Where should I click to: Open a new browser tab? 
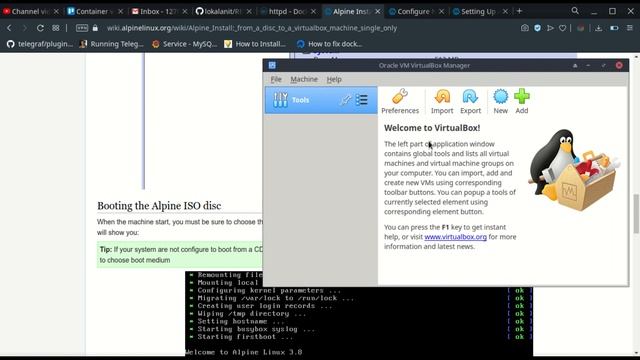[519, 11]
